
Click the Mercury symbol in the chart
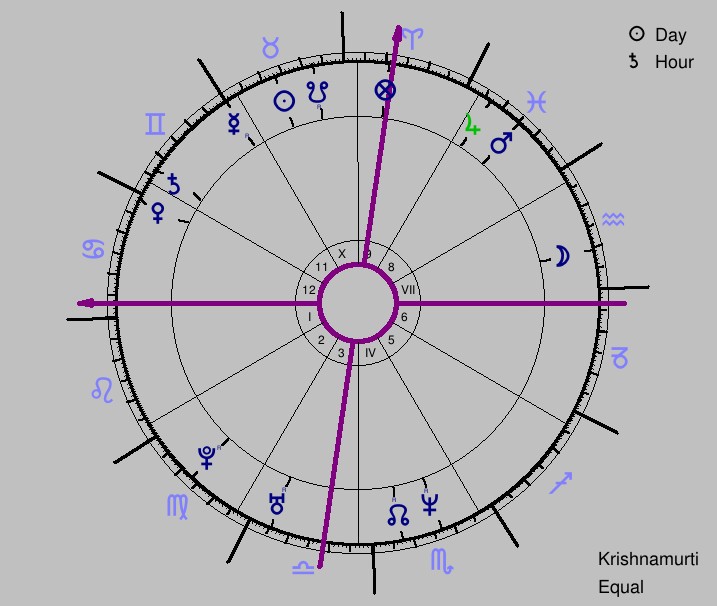[234, 123]
